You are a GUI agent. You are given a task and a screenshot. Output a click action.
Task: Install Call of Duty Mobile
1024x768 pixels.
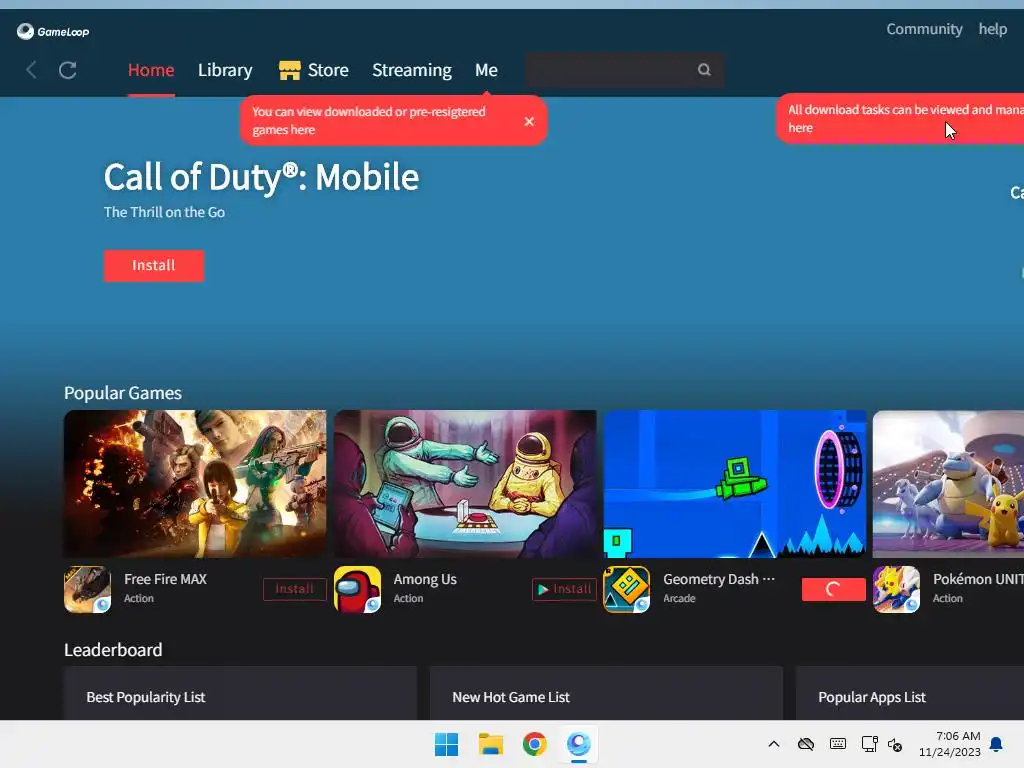[153, 266]
